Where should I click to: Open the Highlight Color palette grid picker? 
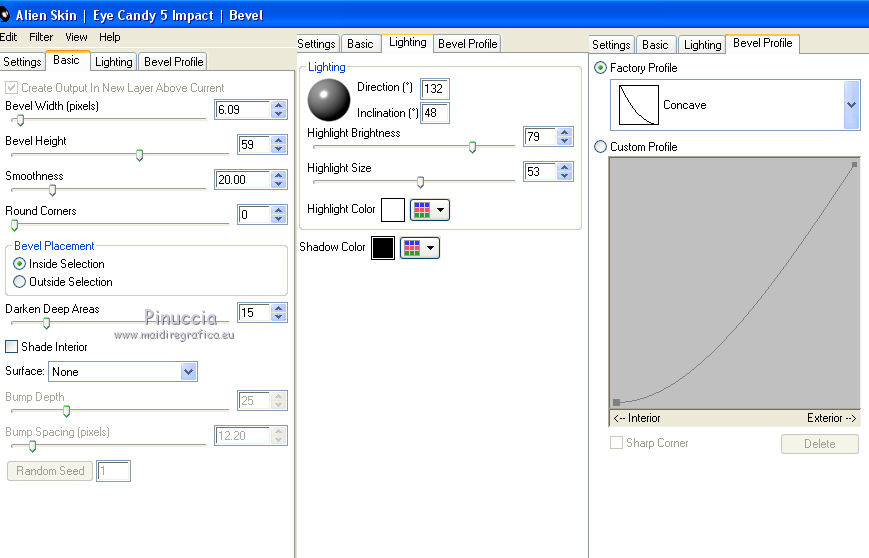point(430,210)
